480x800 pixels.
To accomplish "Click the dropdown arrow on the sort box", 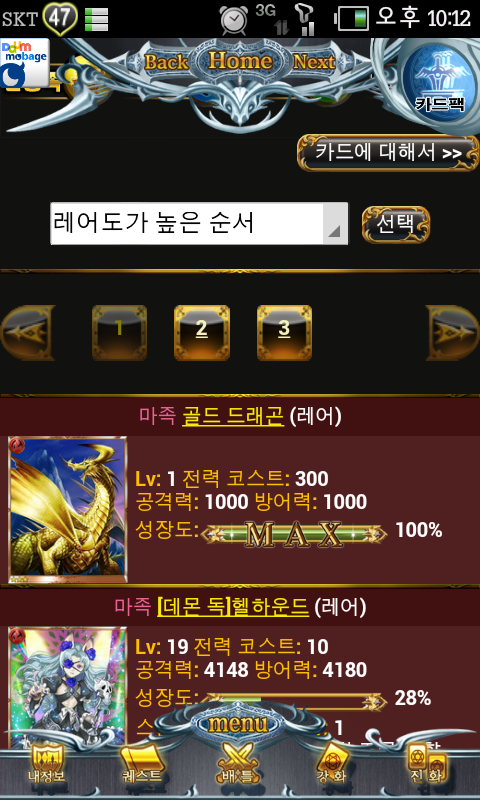I will coord(334,231).
